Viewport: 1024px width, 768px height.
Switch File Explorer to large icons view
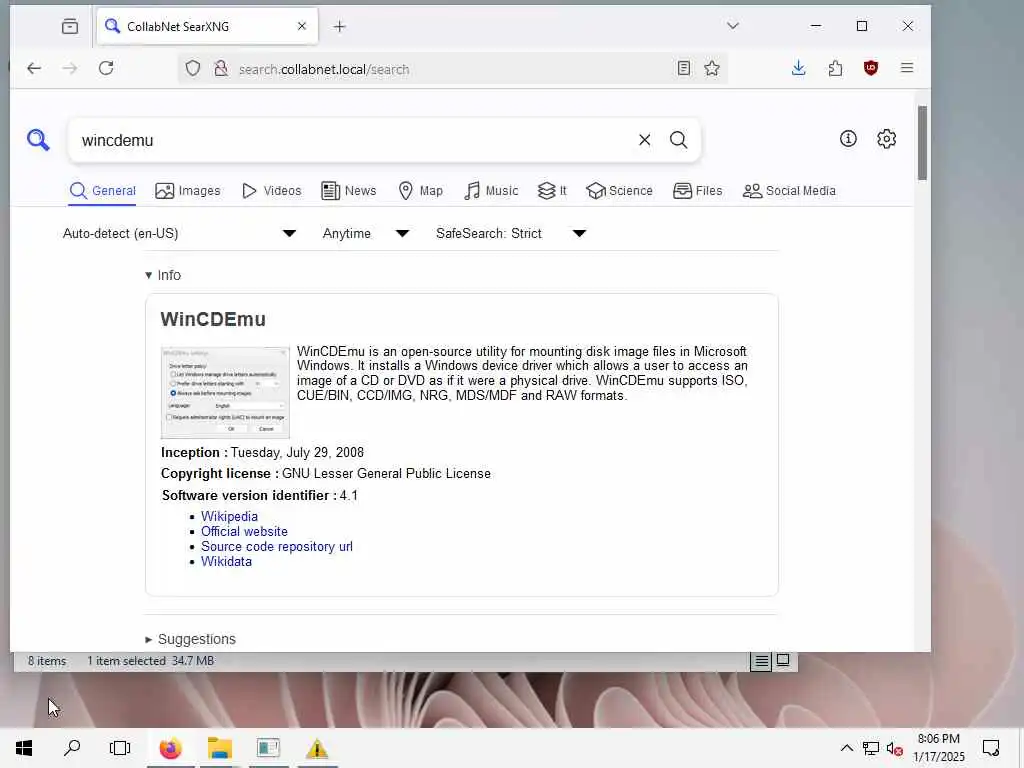(x=782, y=660)
